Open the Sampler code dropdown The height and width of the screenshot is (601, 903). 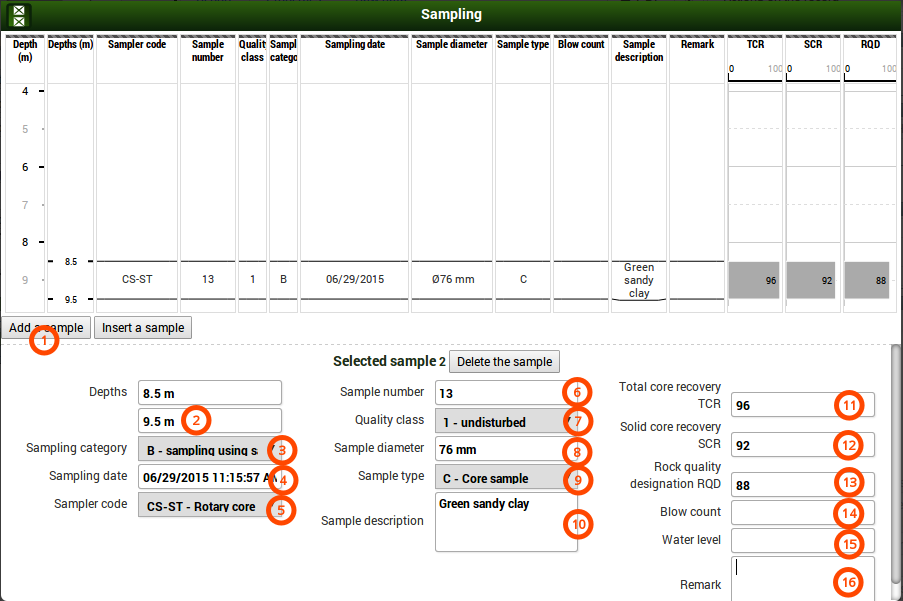[x=203, y=506]
